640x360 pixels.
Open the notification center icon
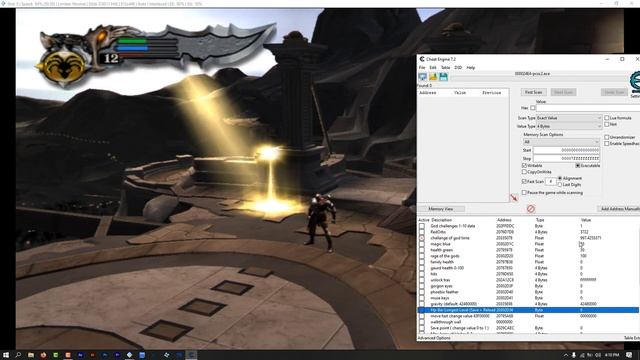629,355
